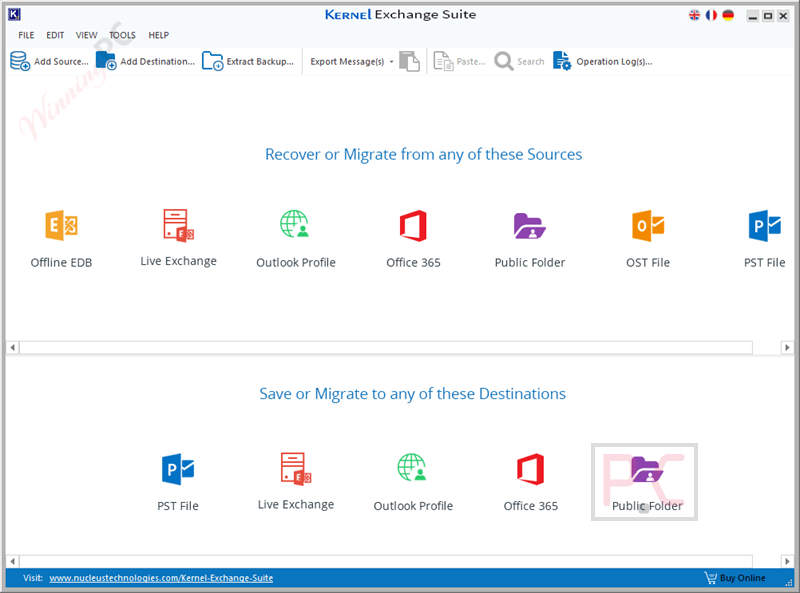Maximize the Kernel Exchange Suite window
Image resolution: width=800 pixels, height=593 pixels.
768,16
